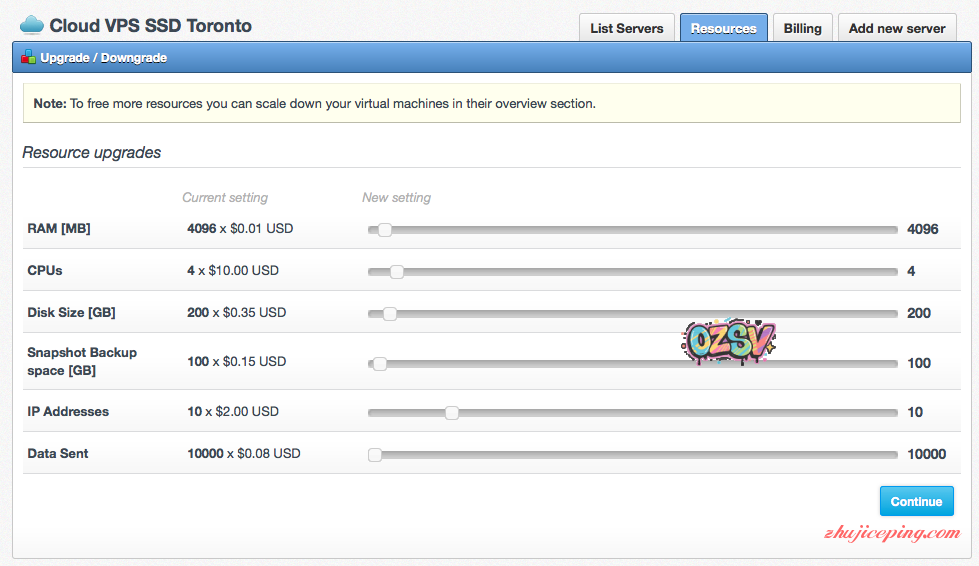Go to the Add new server tab
Screen dimensions: 979x566
pos(896,28)
